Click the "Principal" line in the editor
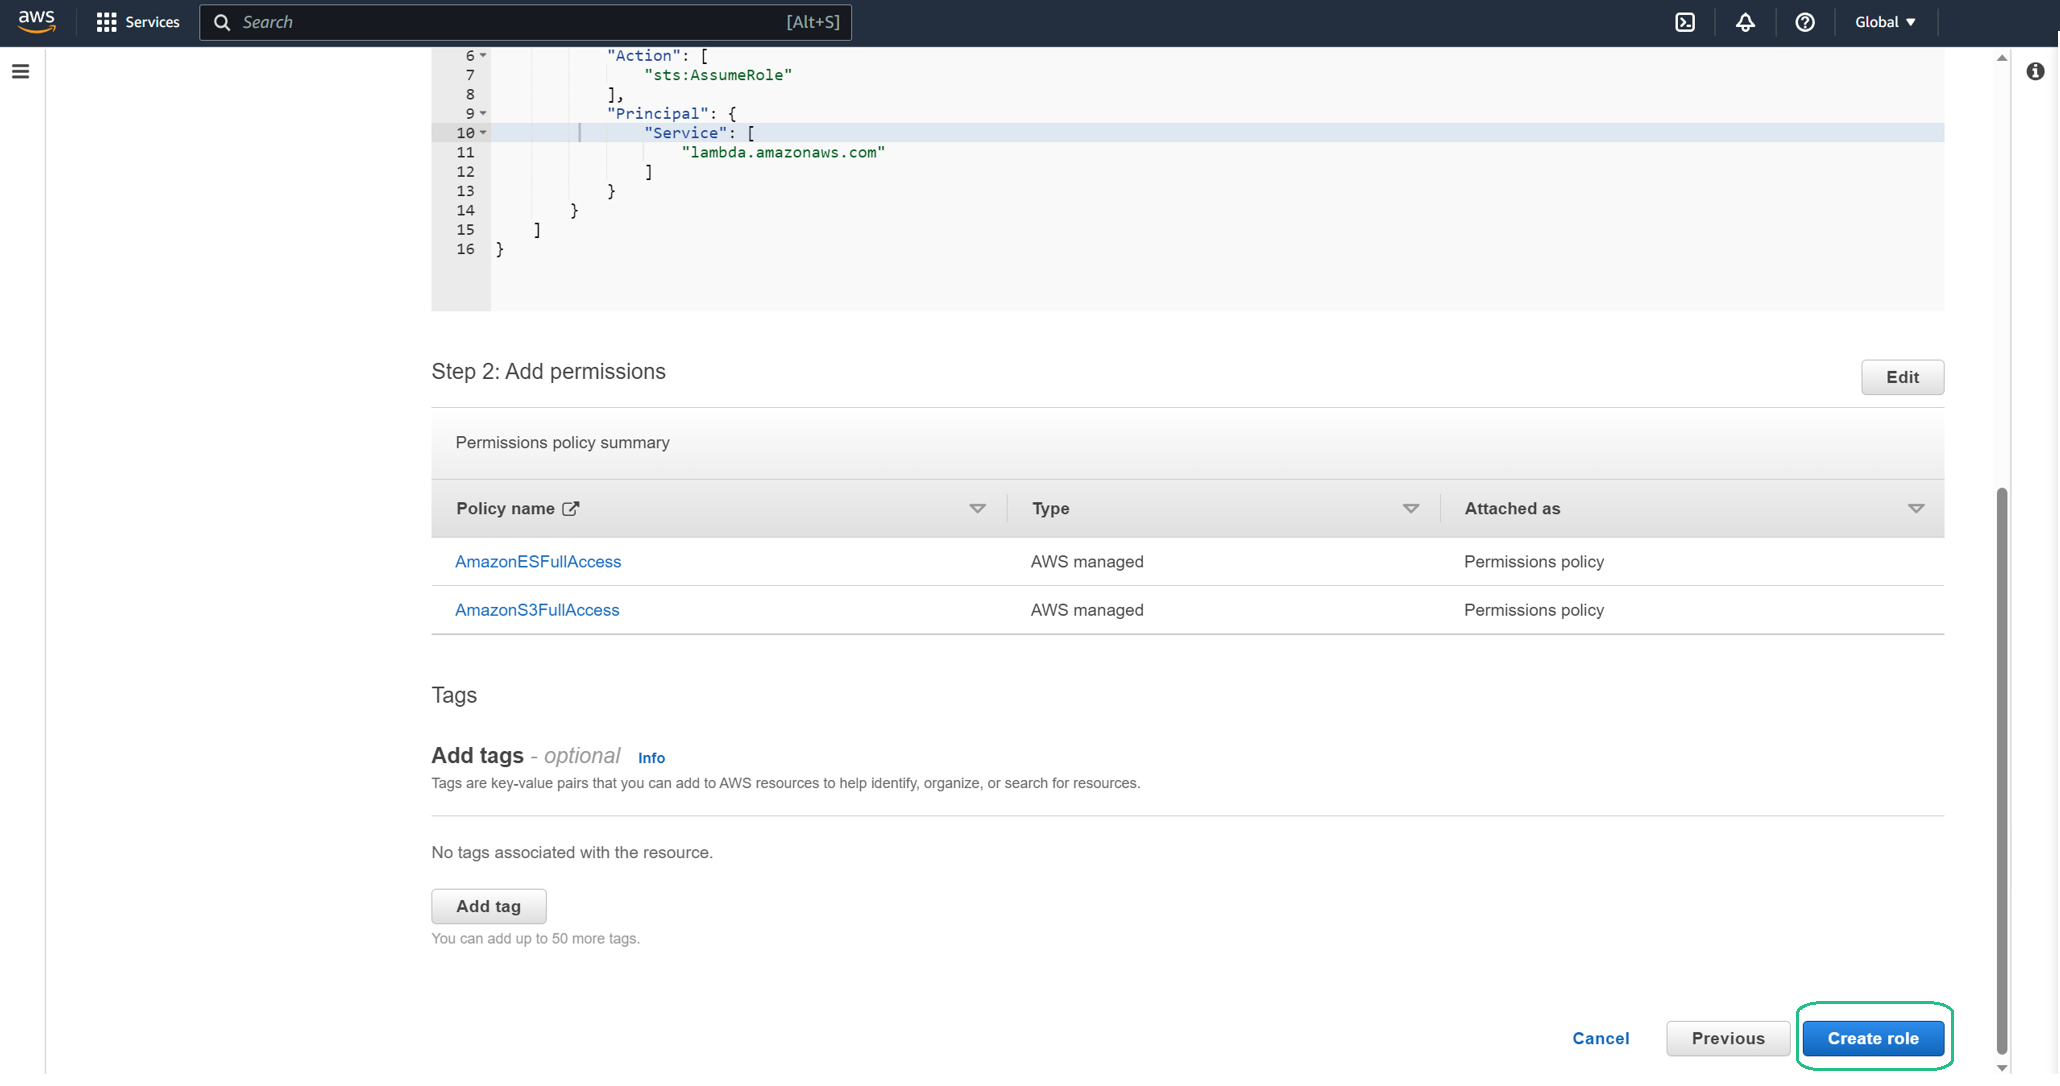Image resolution: width=2060 pixels, height=1086 pixels. 671,113
